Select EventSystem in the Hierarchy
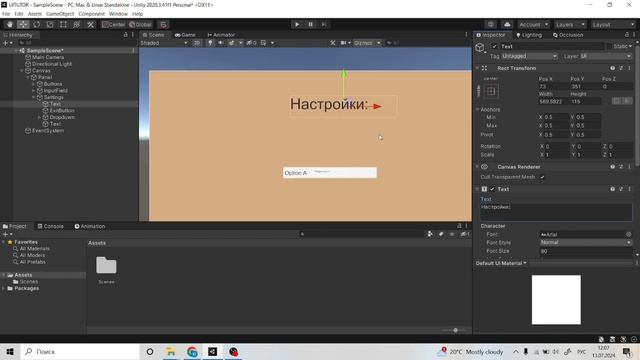 pyautogui.click(x=48, y=131)
